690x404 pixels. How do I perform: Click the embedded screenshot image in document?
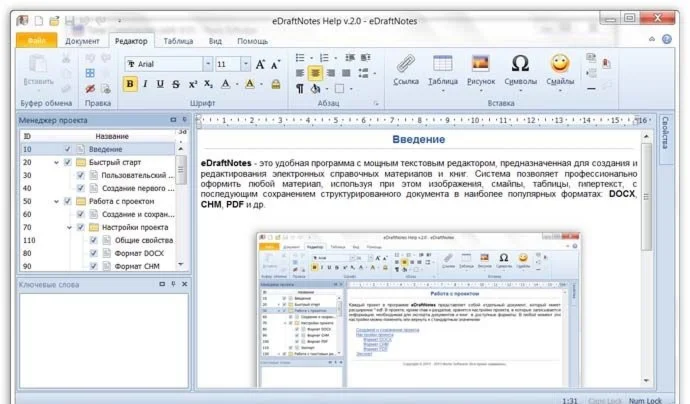tap(418, 309)
